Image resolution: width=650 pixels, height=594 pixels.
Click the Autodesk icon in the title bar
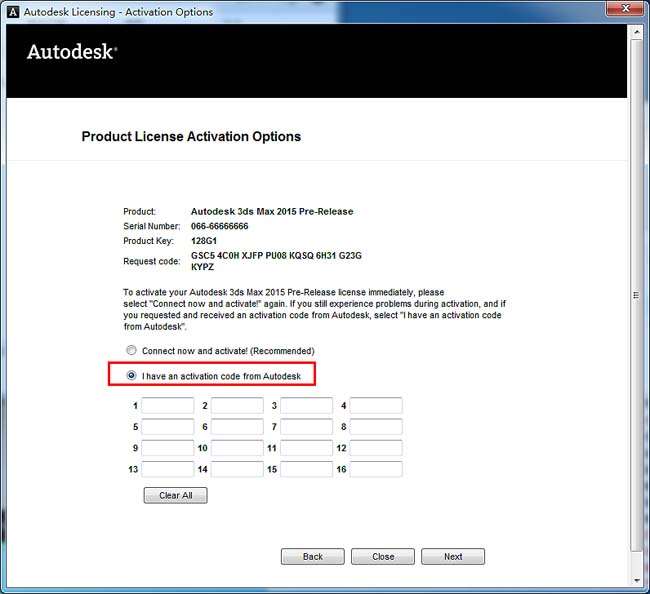(x=12, y=12)
